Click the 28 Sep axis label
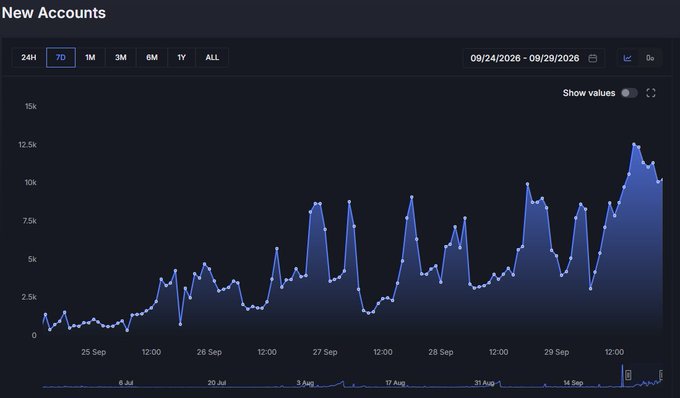 coord(441,352)
